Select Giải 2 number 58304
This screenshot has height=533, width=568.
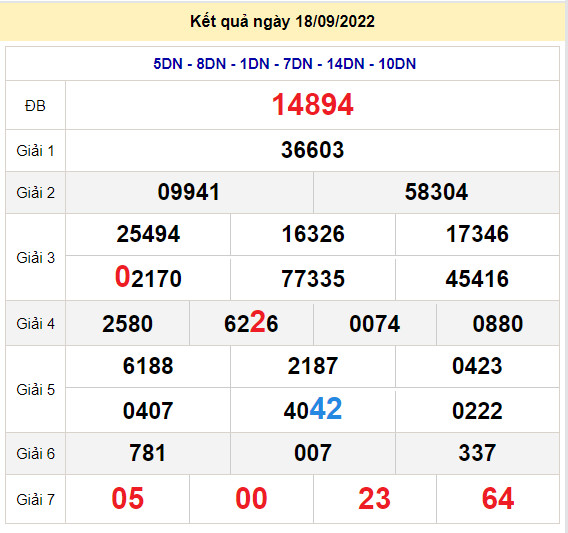(436, 192)
